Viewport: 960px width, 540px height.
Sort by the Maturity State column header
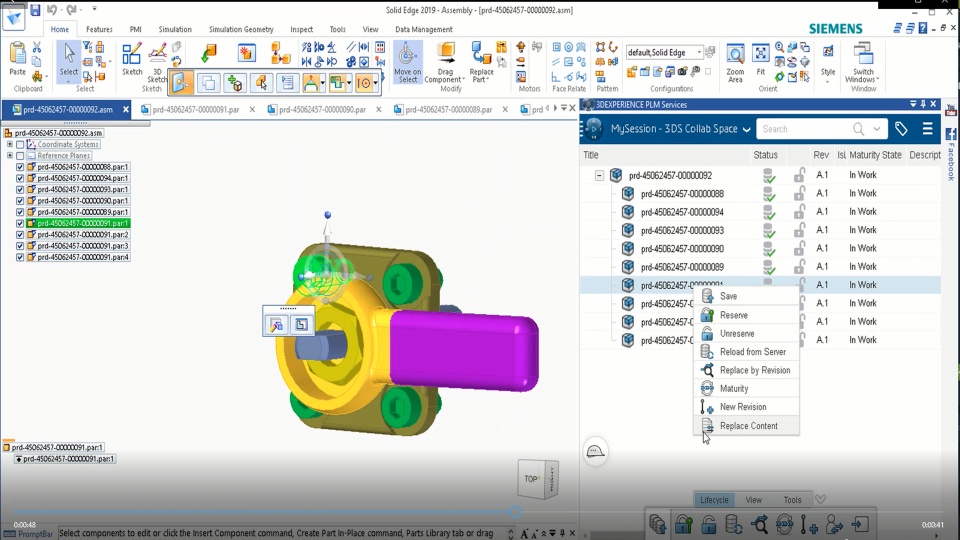pos(875,155)
